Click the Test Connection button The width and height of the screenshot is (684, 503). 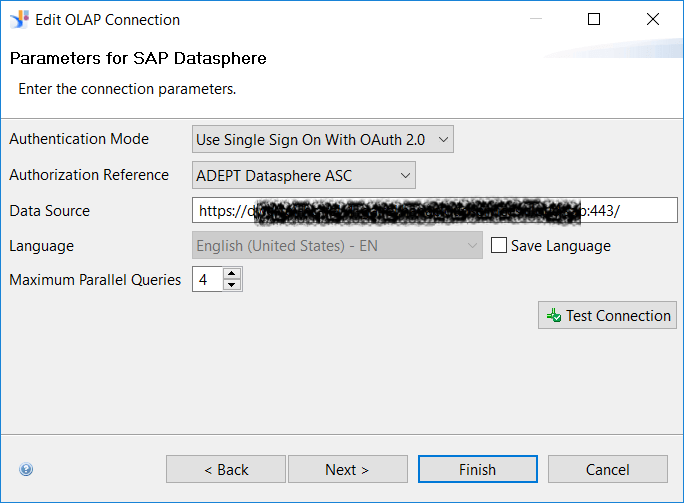(x=607, y=315)
